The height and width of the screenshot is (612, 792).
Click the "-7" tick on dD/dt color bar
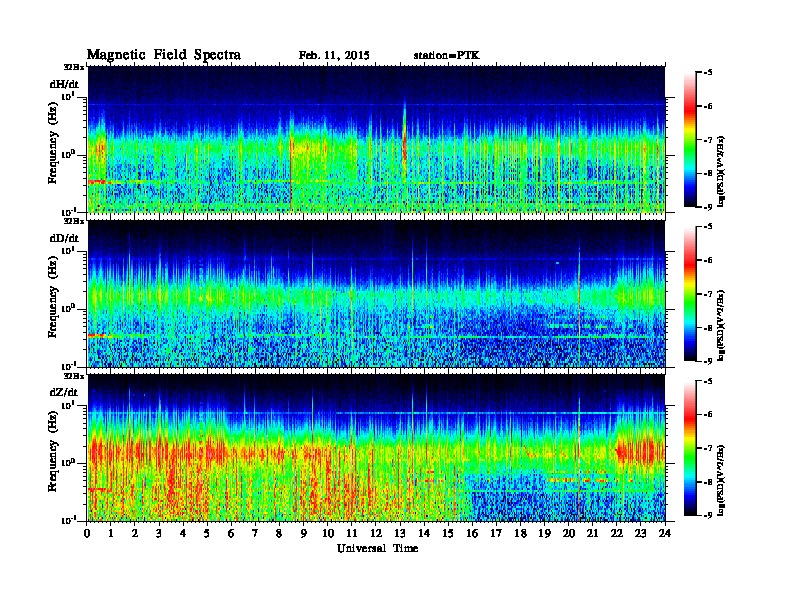click(x=709, y=294)
